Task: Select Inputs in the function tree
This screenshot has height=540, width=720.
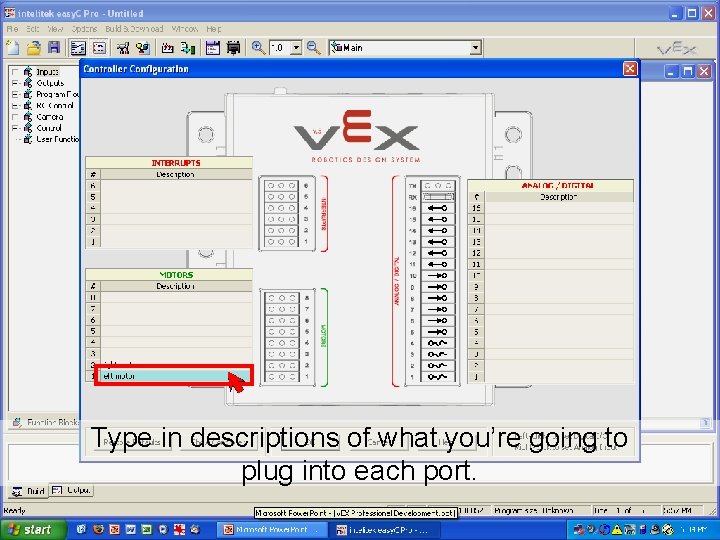Action: click(47, 72)
